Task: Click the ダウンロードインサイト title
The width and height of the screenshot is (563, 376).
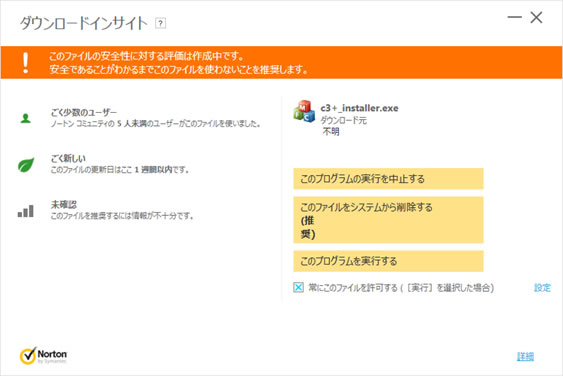Action: [83, 23]
